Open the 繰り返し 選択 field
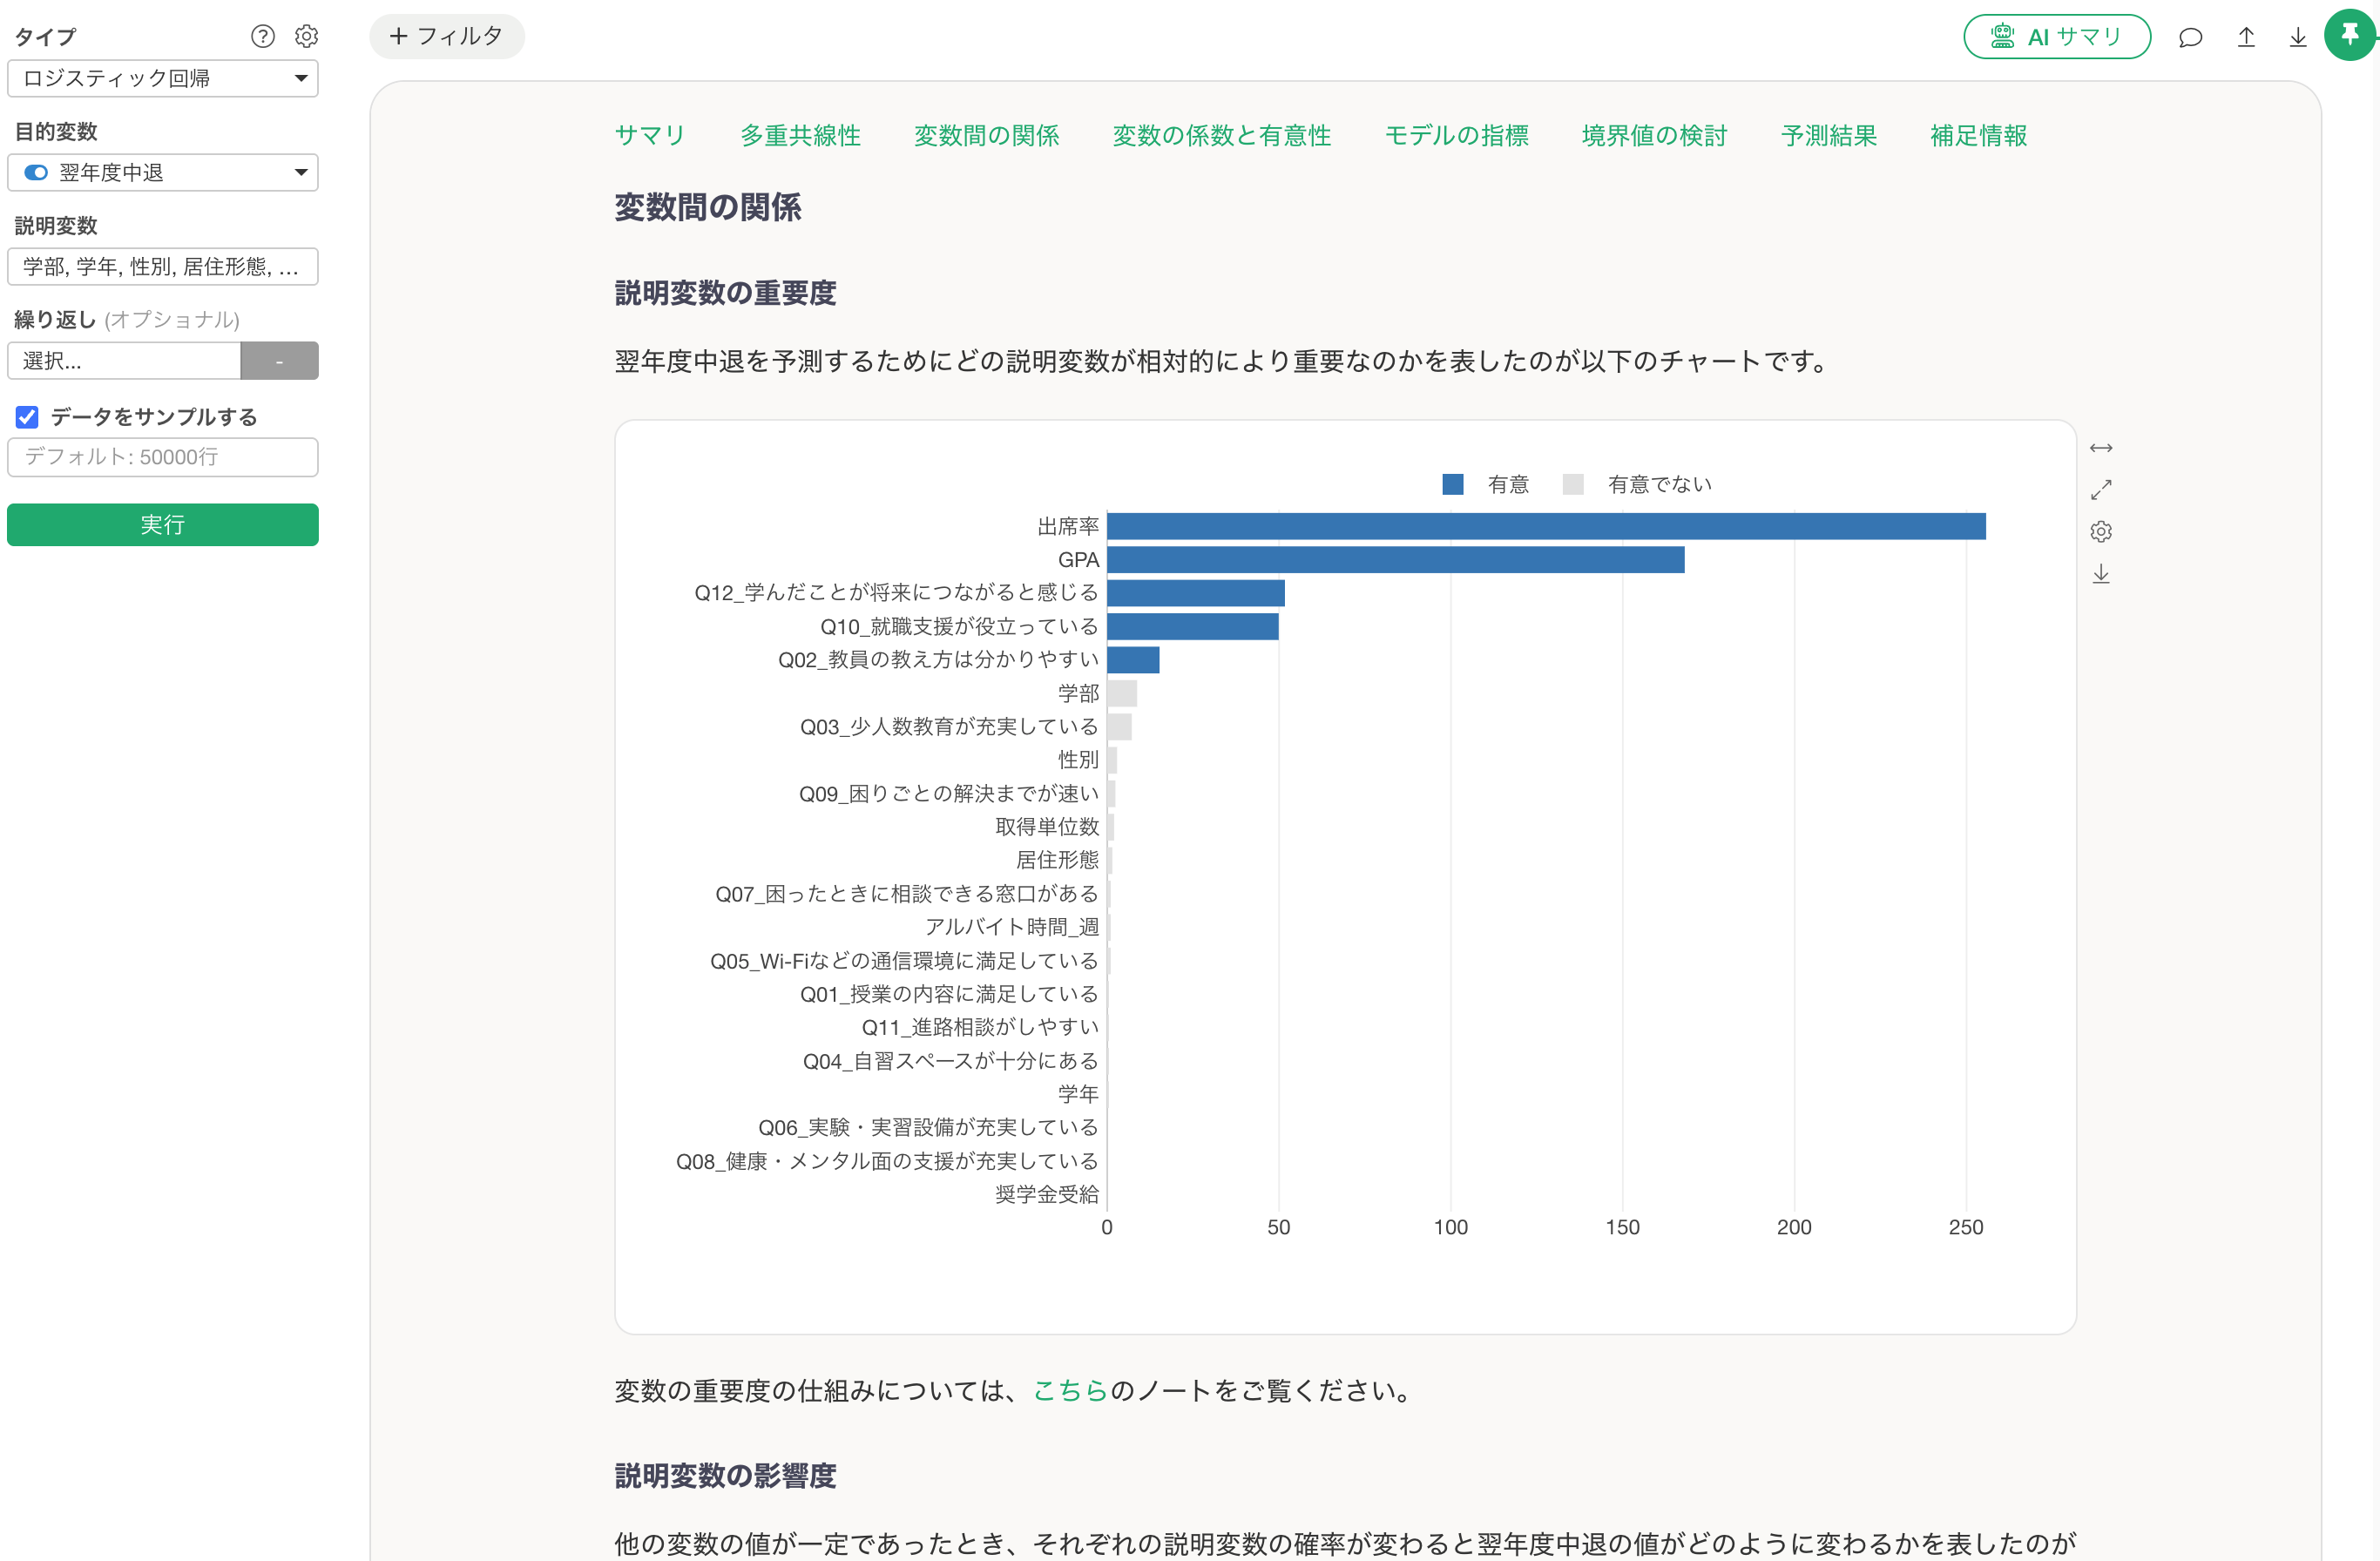 tap(124, 360)
